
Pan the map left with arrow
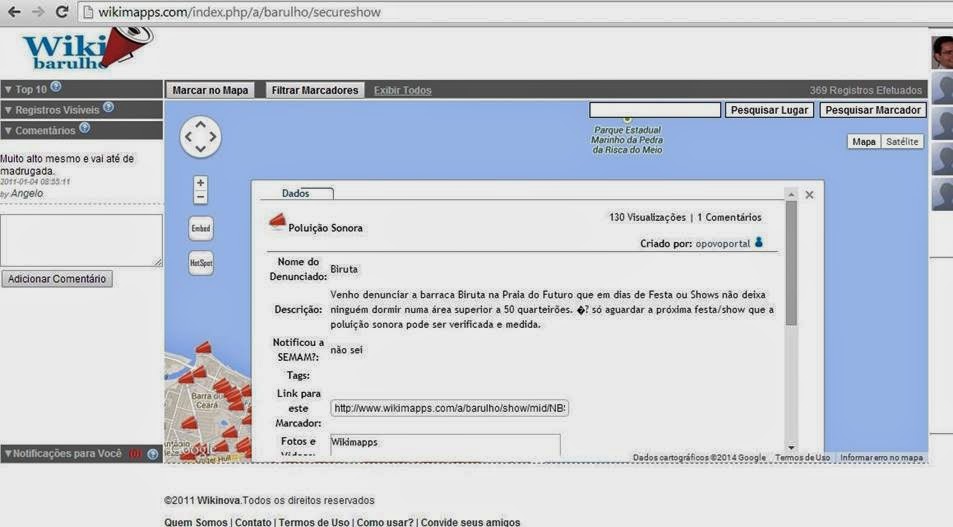(x=188, y=137)
